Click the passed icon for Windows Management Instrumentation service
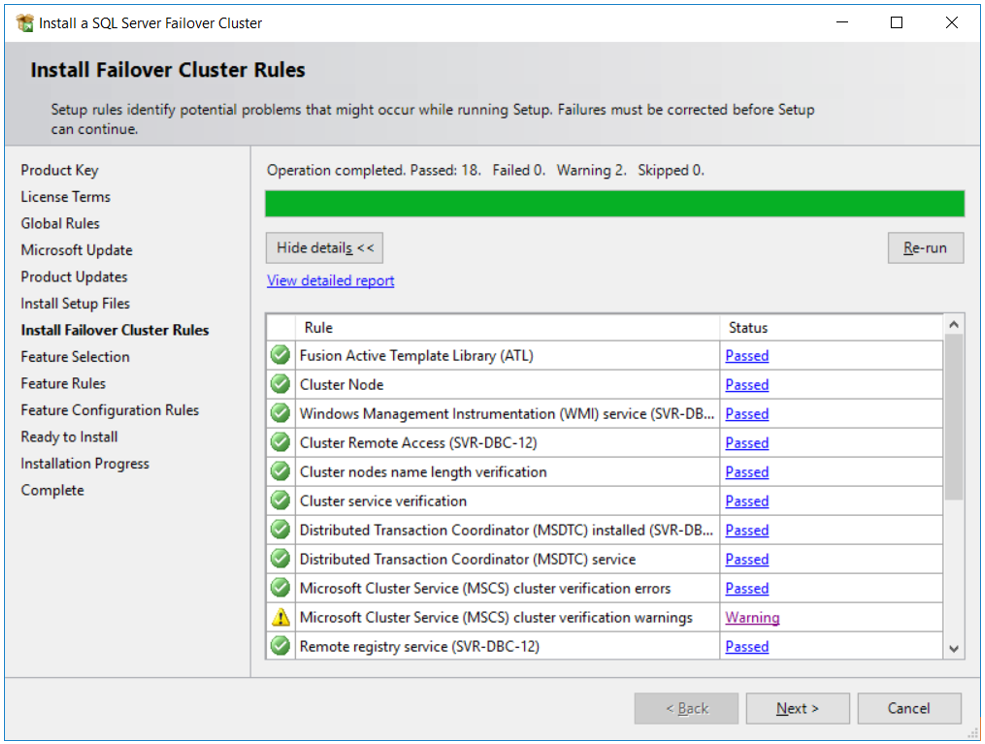This screenshot has height=744, width=985. click(280, 413)
